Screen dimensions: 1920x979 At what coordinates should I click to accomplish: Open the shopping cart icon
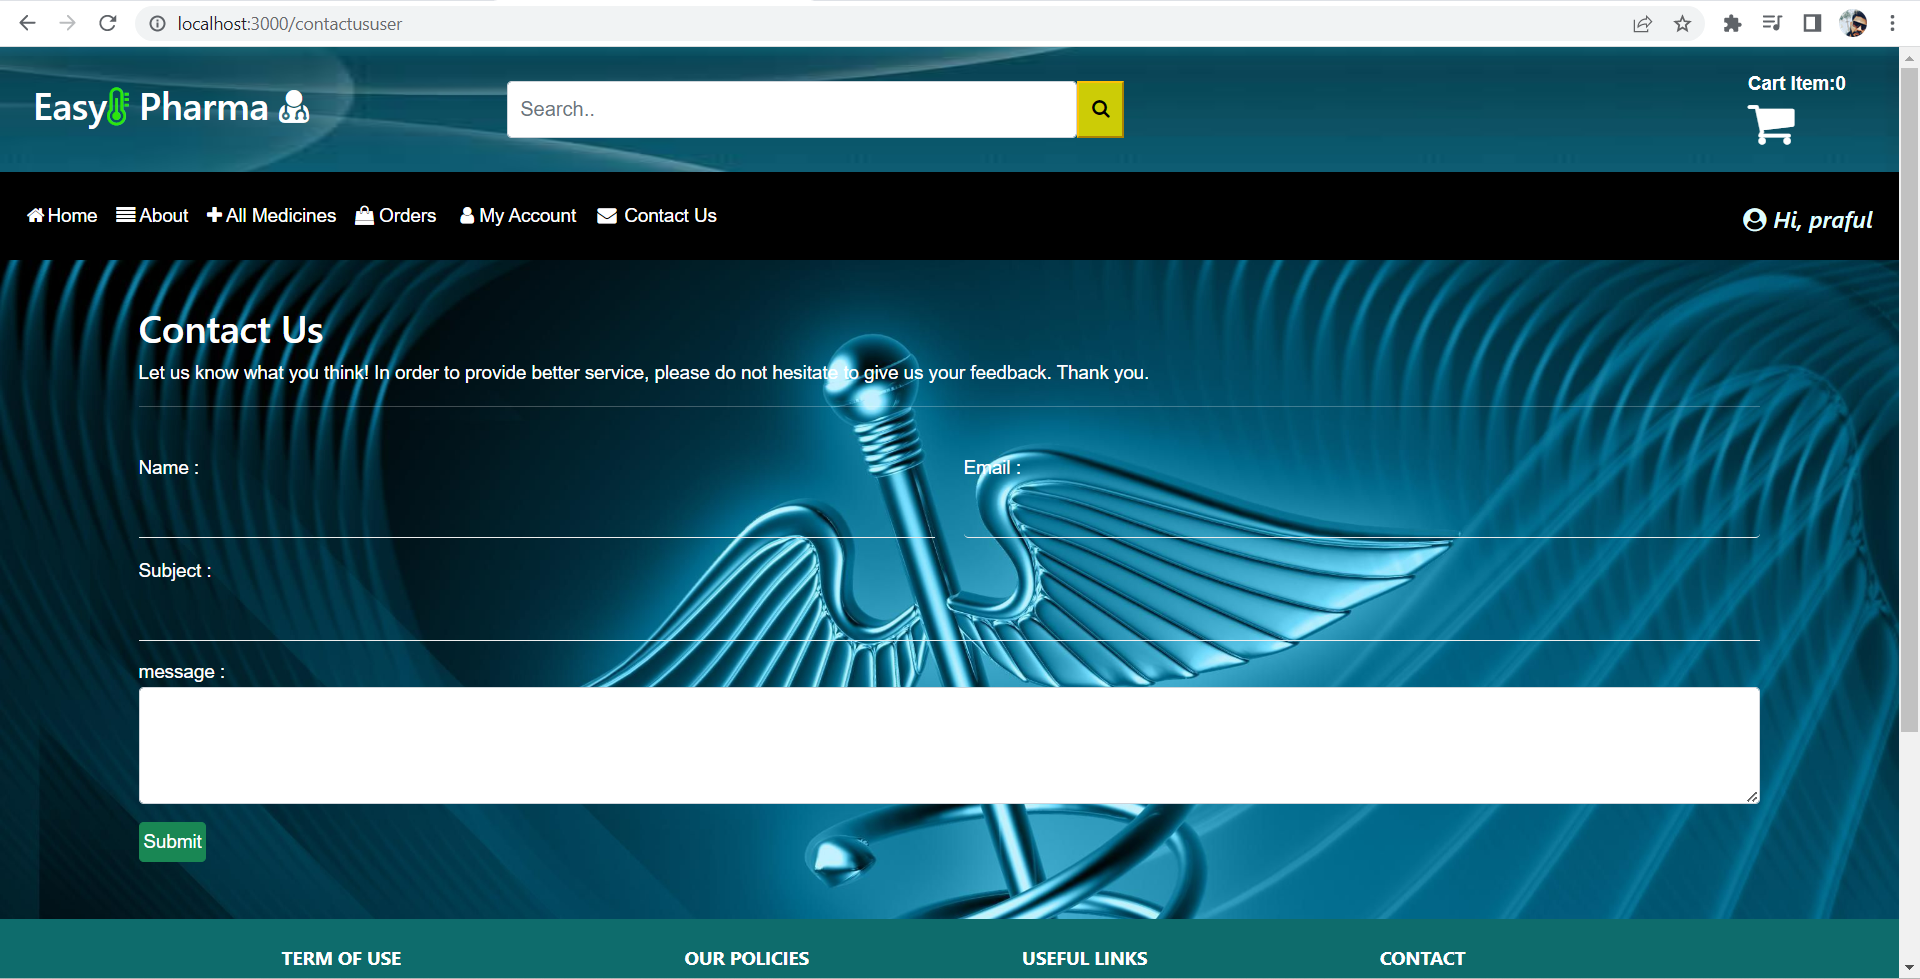[x=1770, y=126]
